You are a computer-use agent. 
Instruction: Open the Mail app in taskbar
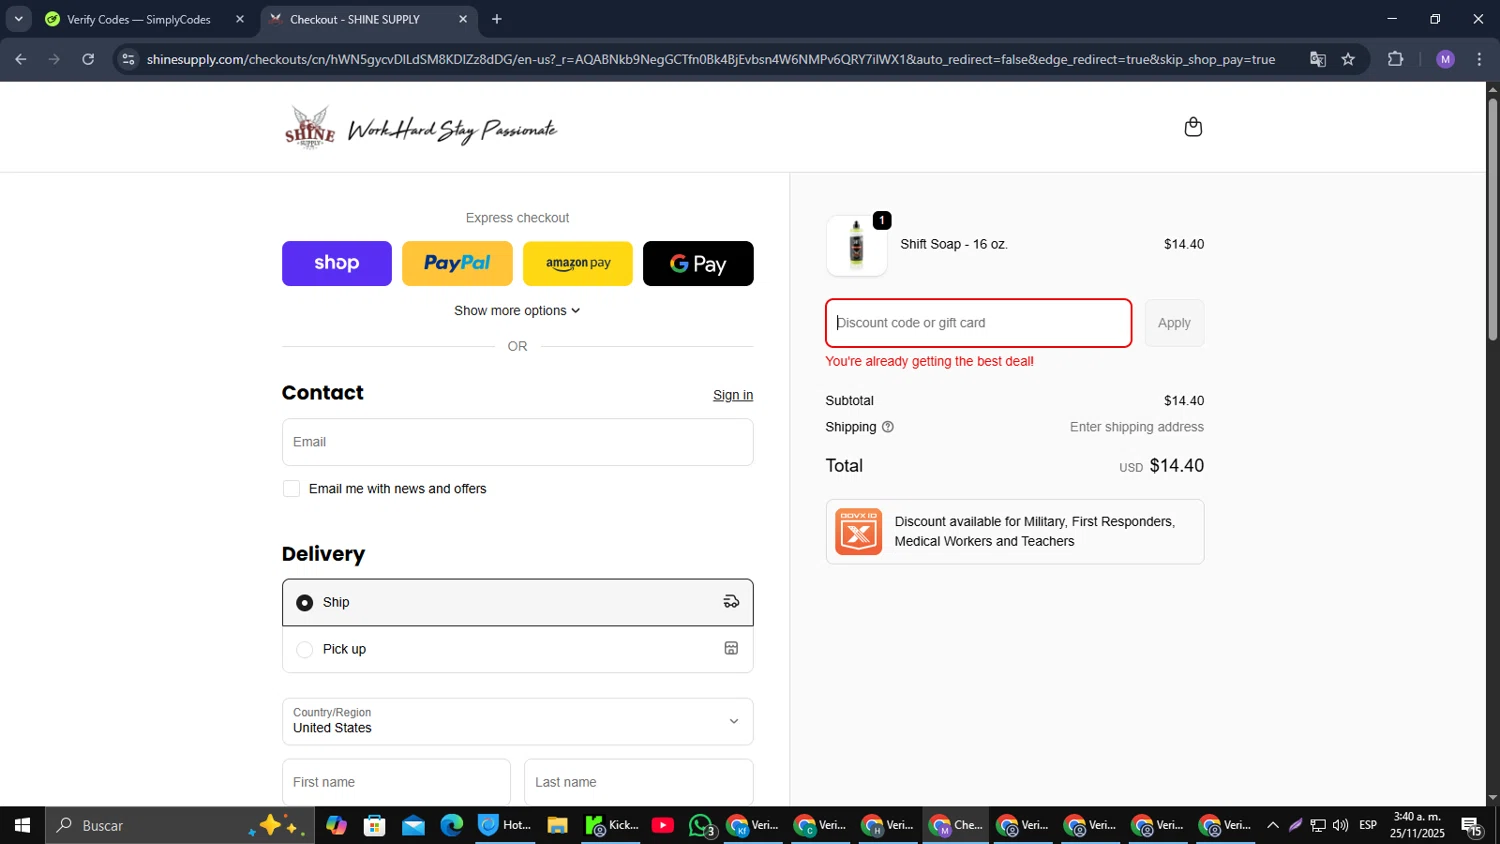pos(413,825)
